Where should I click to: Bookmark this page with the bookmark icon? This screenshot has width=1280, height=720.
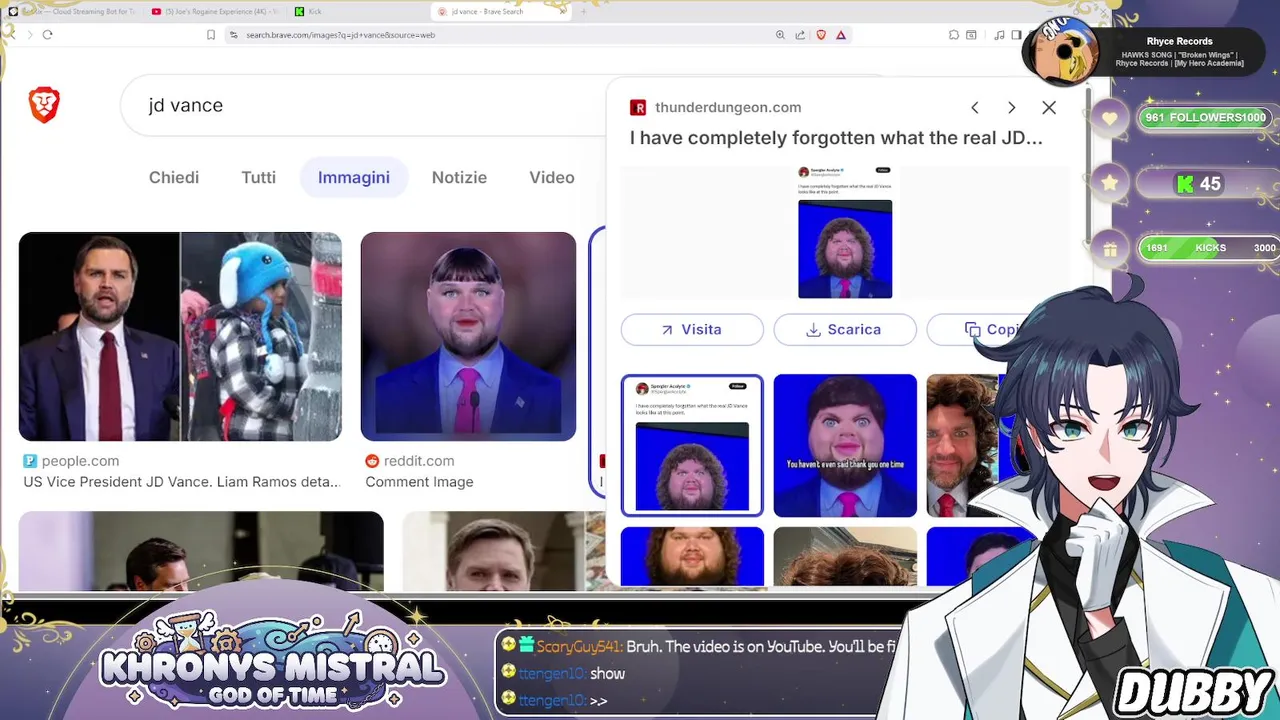(x=211, y=34)
